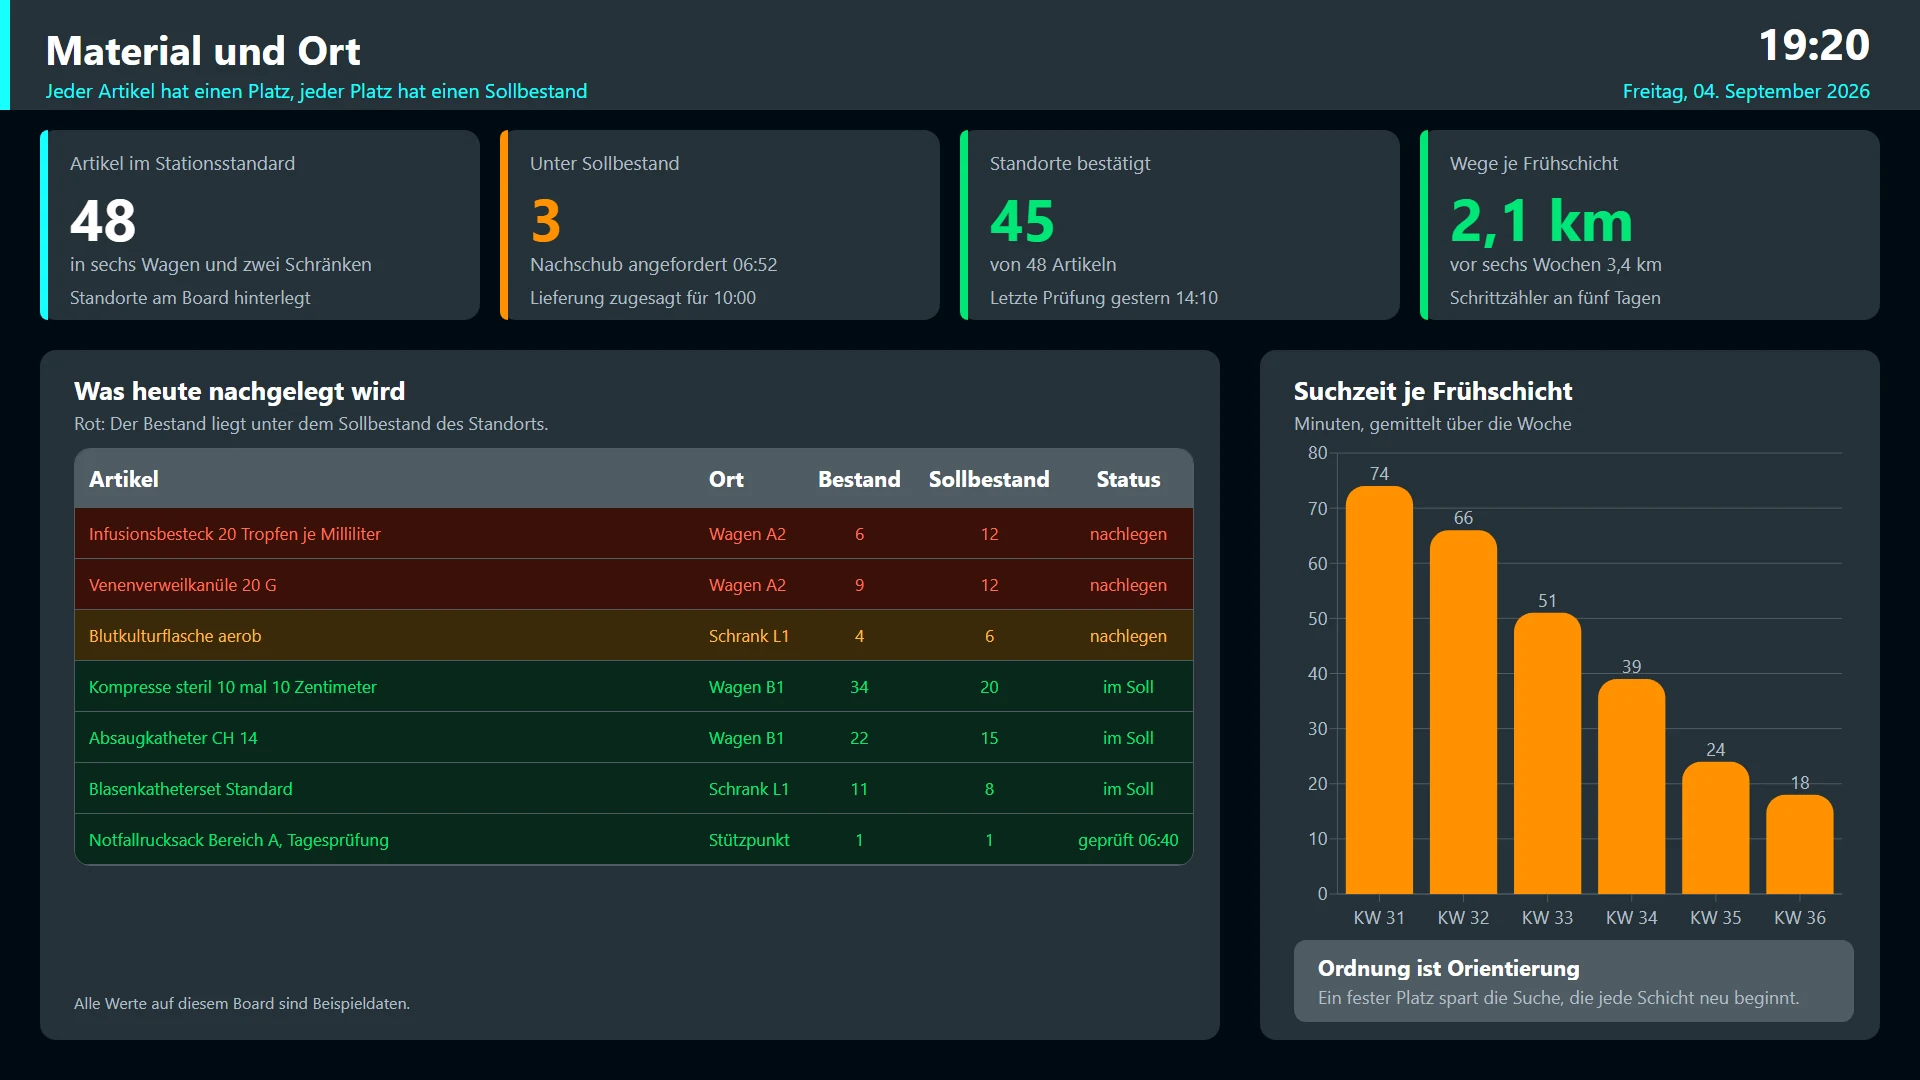Viewport: 1920px width, 1080px height.
Task: Select the 'Absaugkatheter CH 14' article
Action: (173, 738)
